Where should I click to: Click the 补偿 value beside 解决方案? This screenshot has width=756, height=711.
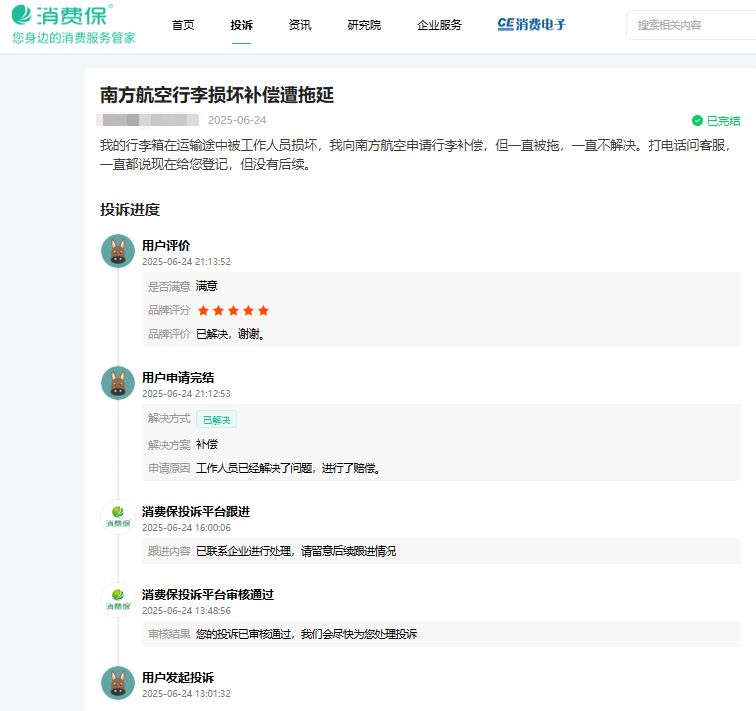pyautogui.click(x=207, y=444)
